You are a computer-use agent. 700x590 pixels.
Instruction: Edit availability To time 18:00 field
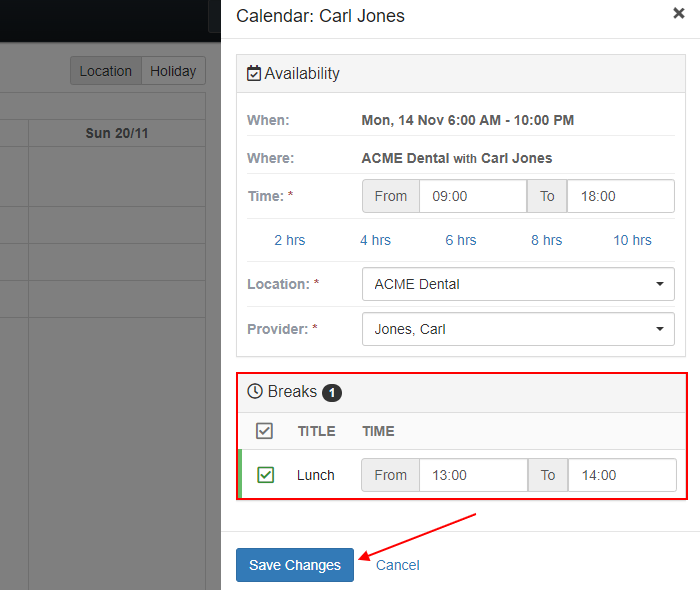(x=621, y=196)
